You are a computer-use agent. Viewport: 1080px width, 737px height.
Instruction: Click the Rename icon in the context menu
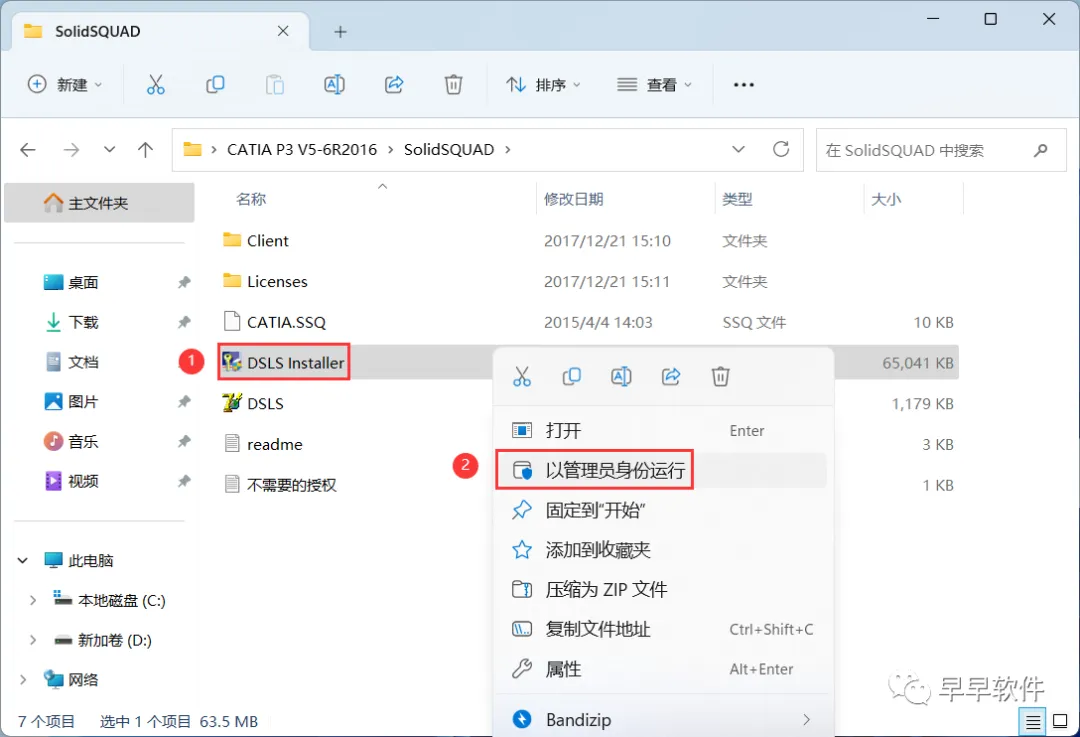point(621,377)
